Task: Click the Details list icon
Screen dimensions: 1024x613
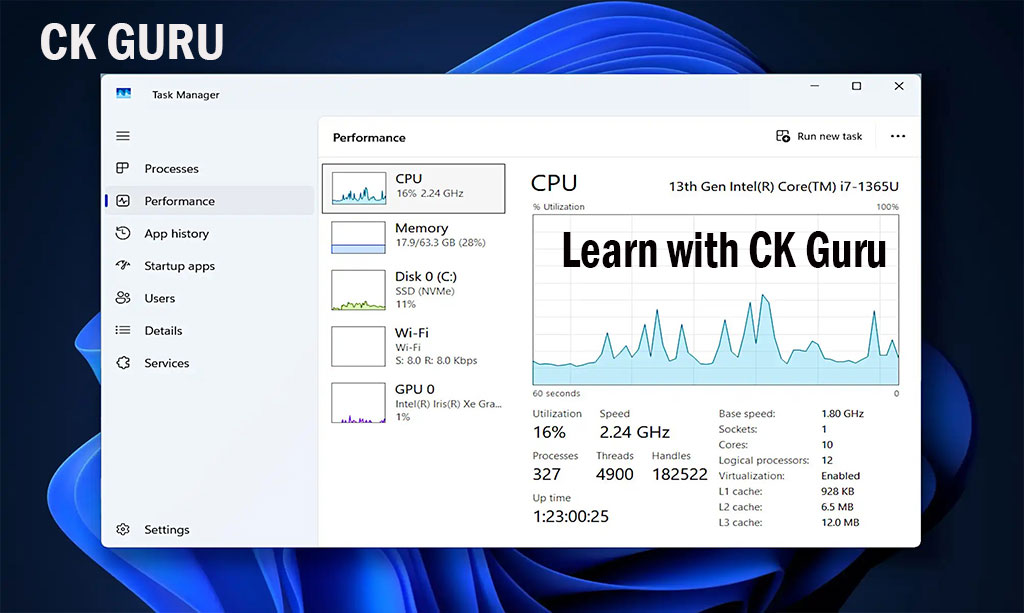Action: tap(123, 330)
